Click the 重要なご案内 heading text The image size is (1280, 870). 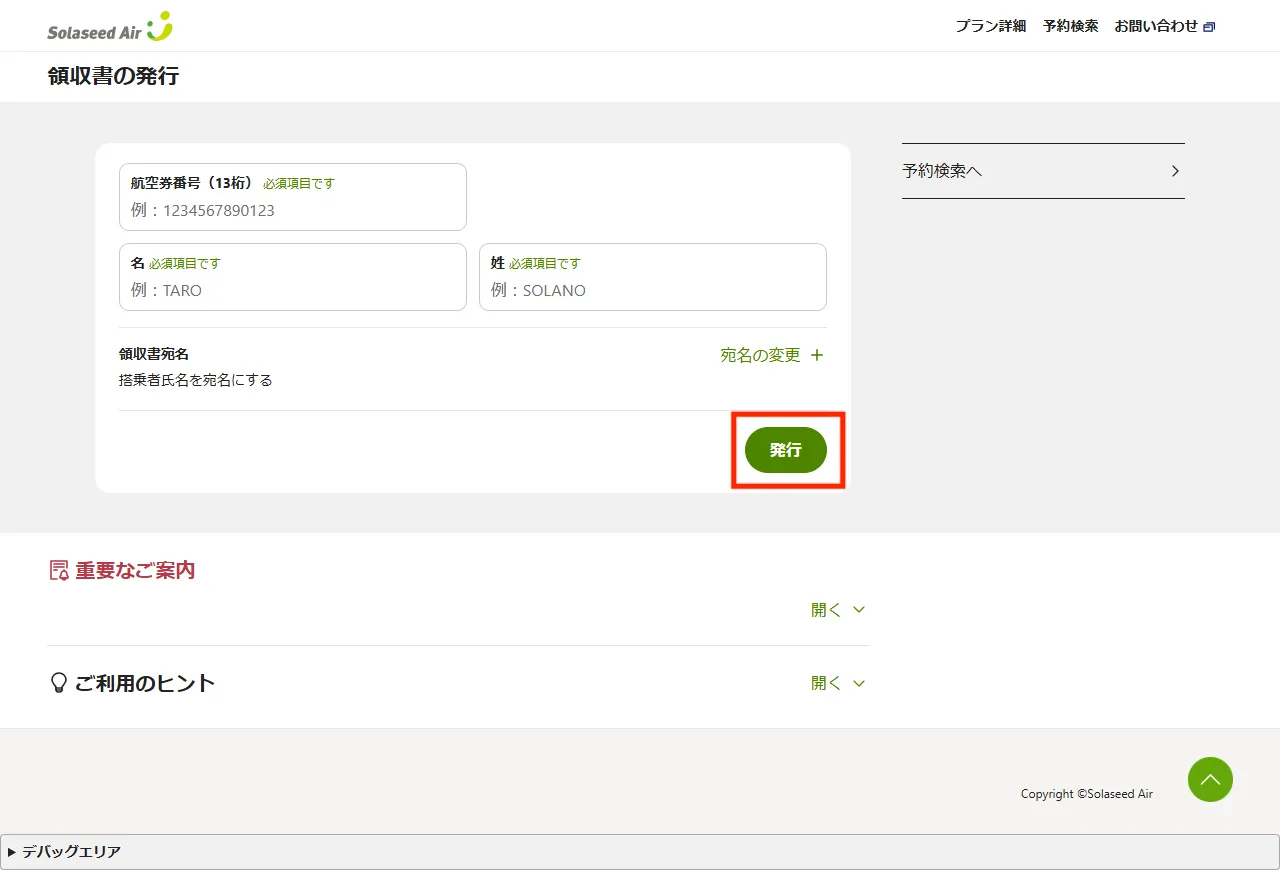click(135, 570)
